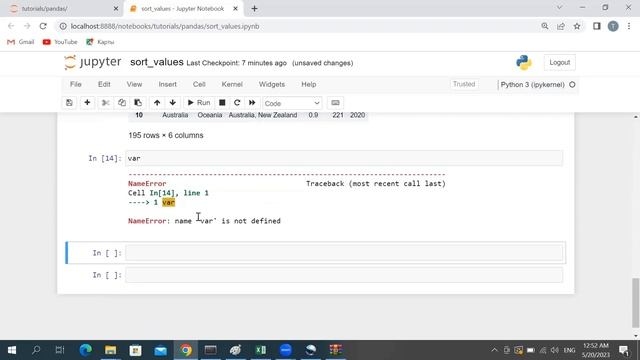This screenshot has width=640, height=360.
Task: Click the Python logo icon
Action: point(524,62)
